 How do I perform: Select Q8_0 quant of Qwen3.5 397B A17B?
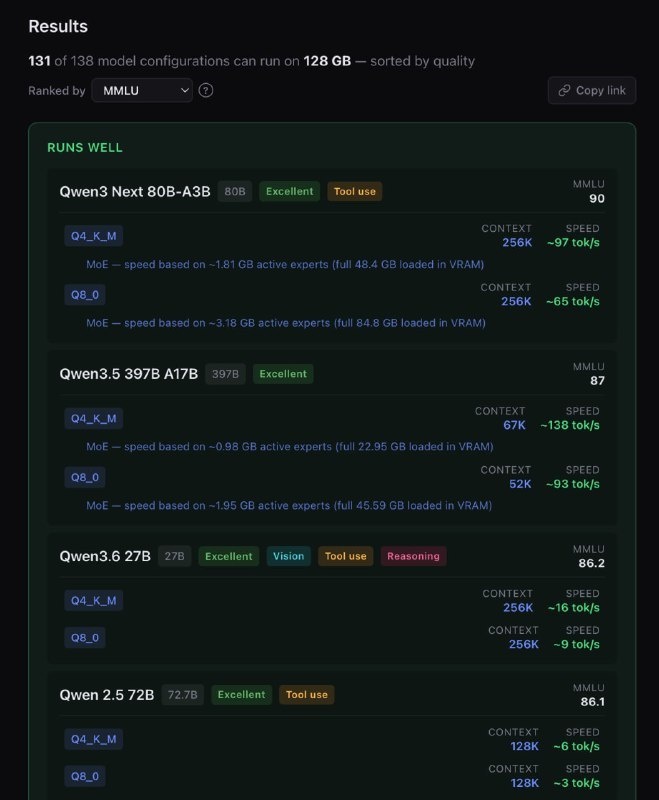tap(85, 477)
